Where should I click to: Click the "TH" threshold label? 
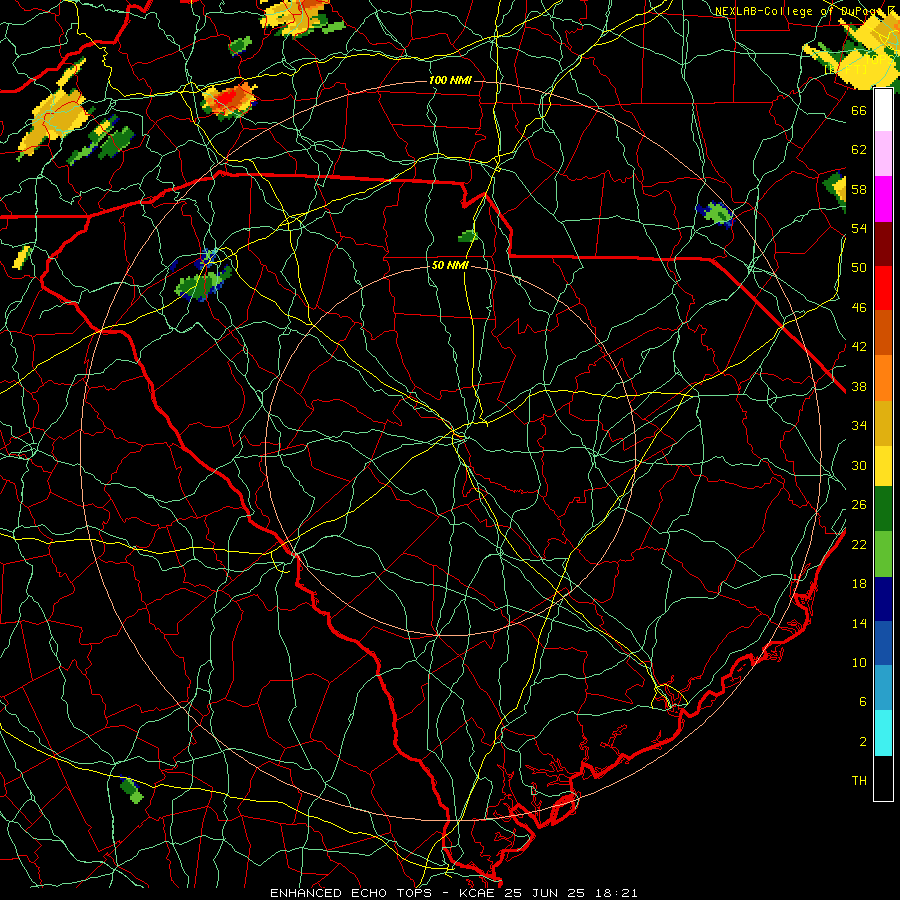click(859, 781)
